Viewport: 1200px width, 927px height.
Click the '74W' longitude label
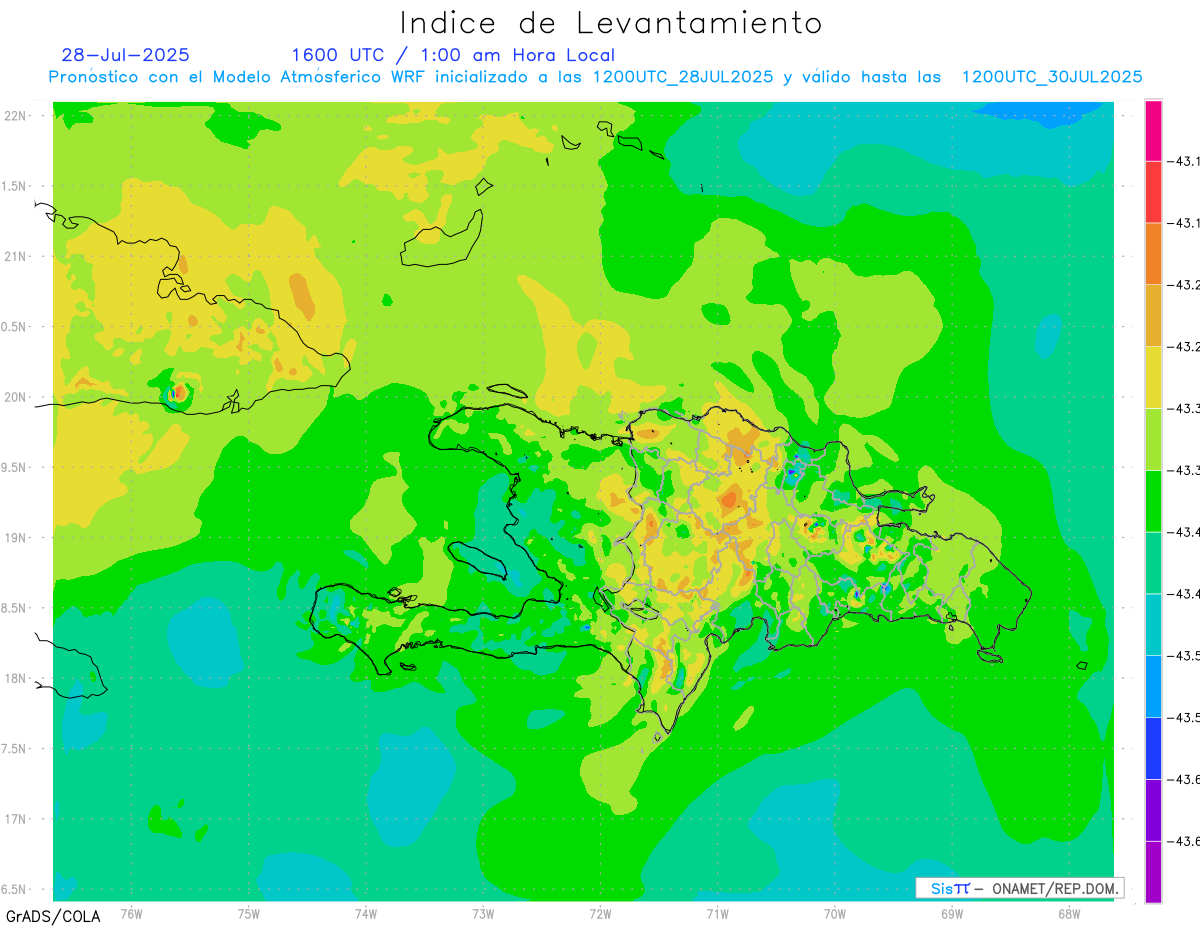[x=365, y=913]
